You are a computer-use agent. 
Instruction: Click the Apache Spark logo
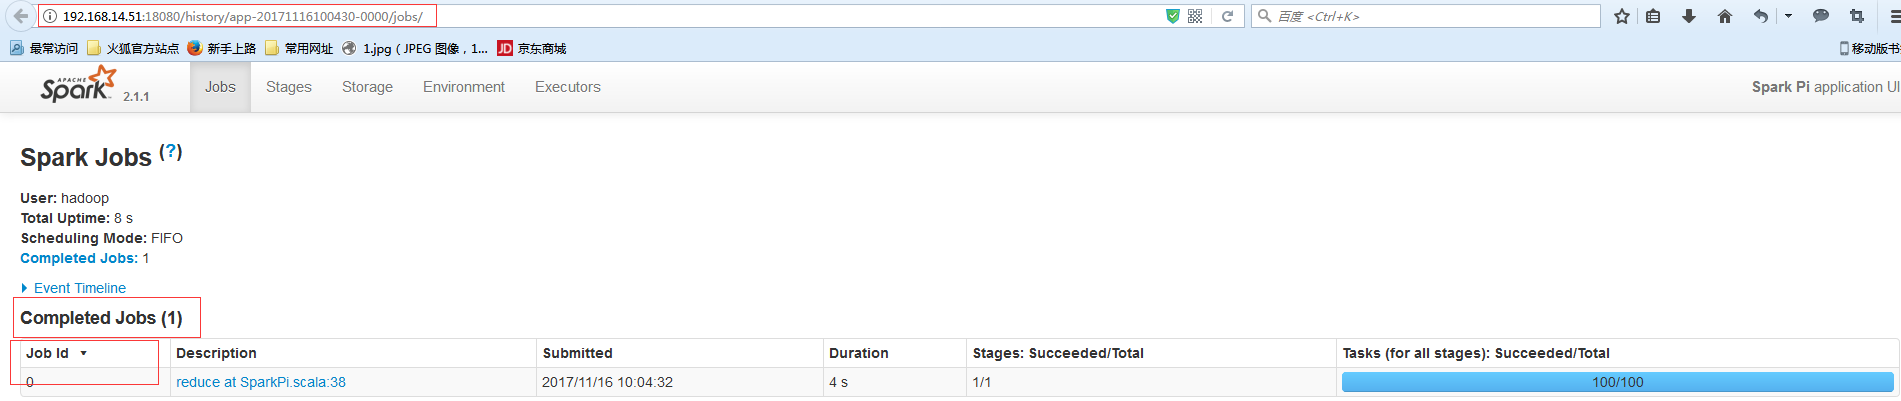pos(79,85)
